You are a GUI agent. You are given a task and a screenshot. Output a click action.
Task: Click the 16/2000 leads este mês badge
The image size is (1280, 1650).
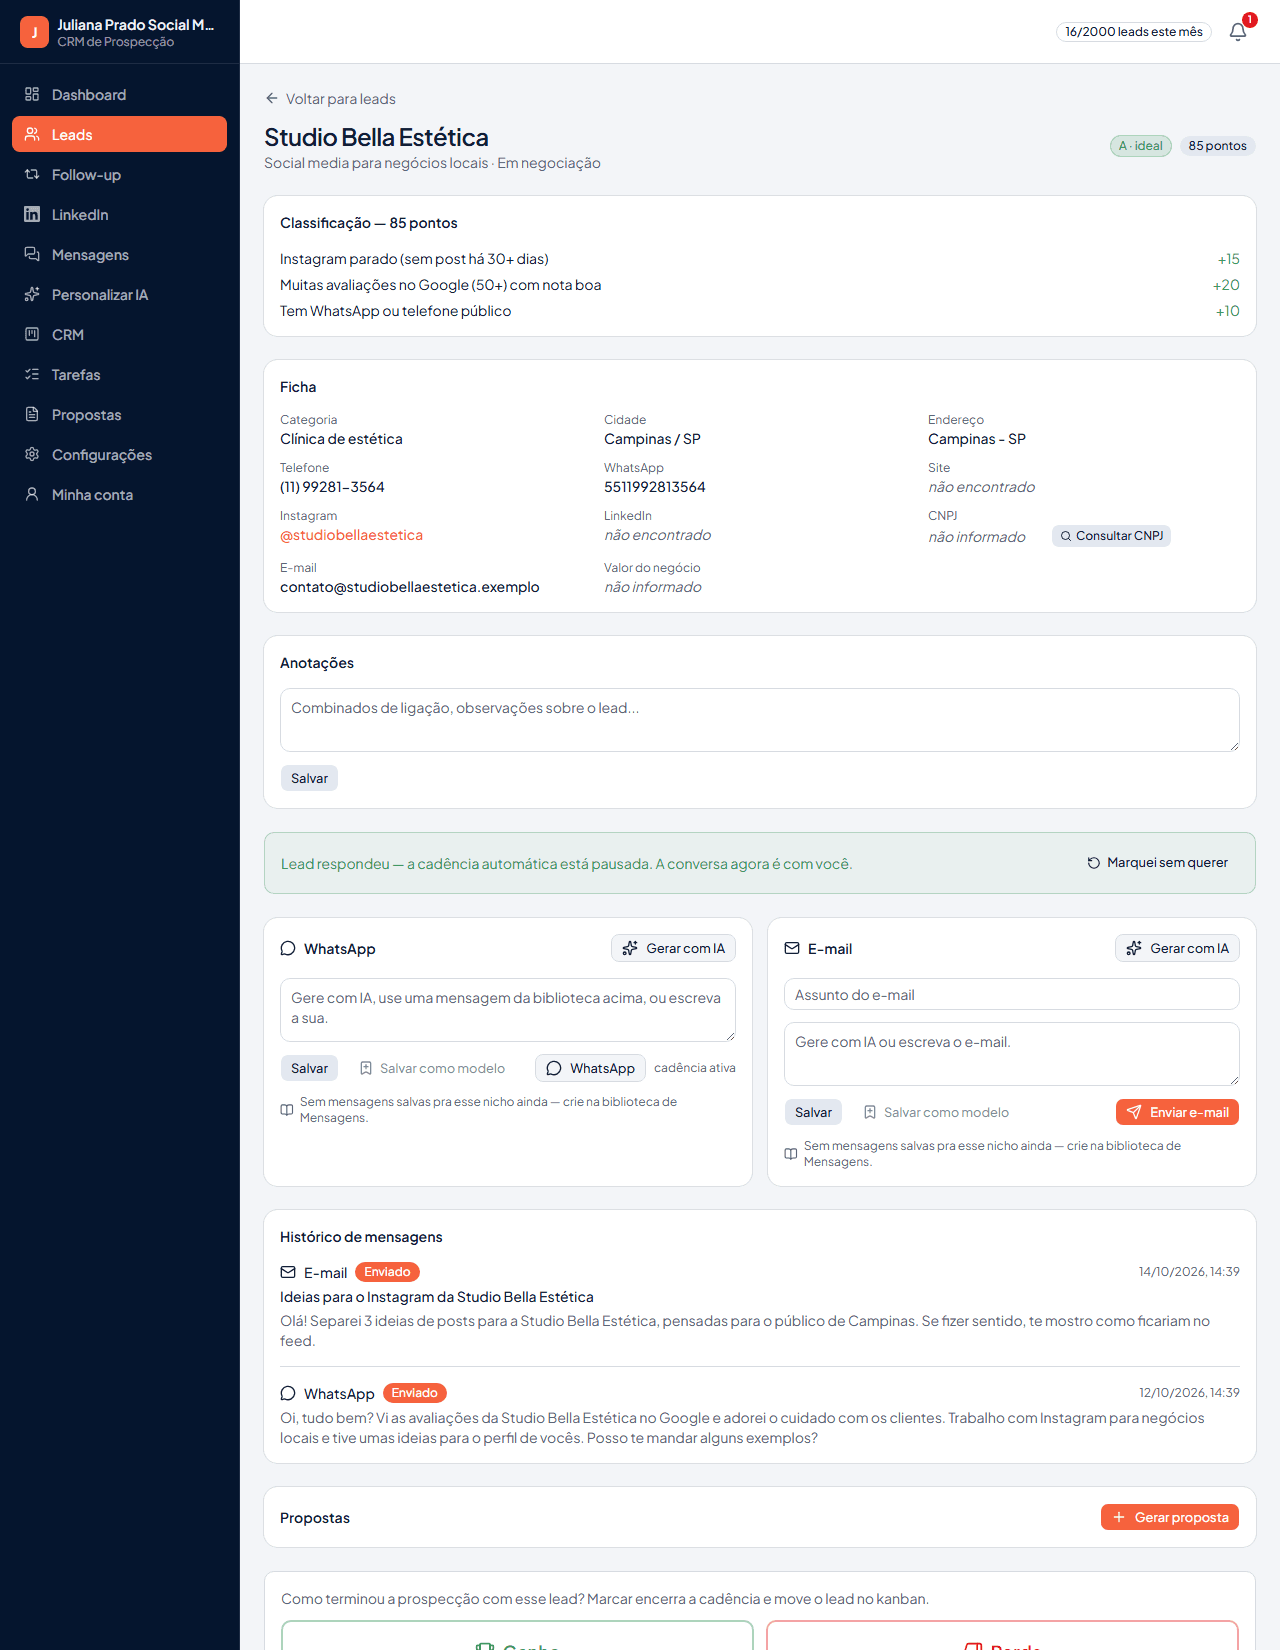1134,32
